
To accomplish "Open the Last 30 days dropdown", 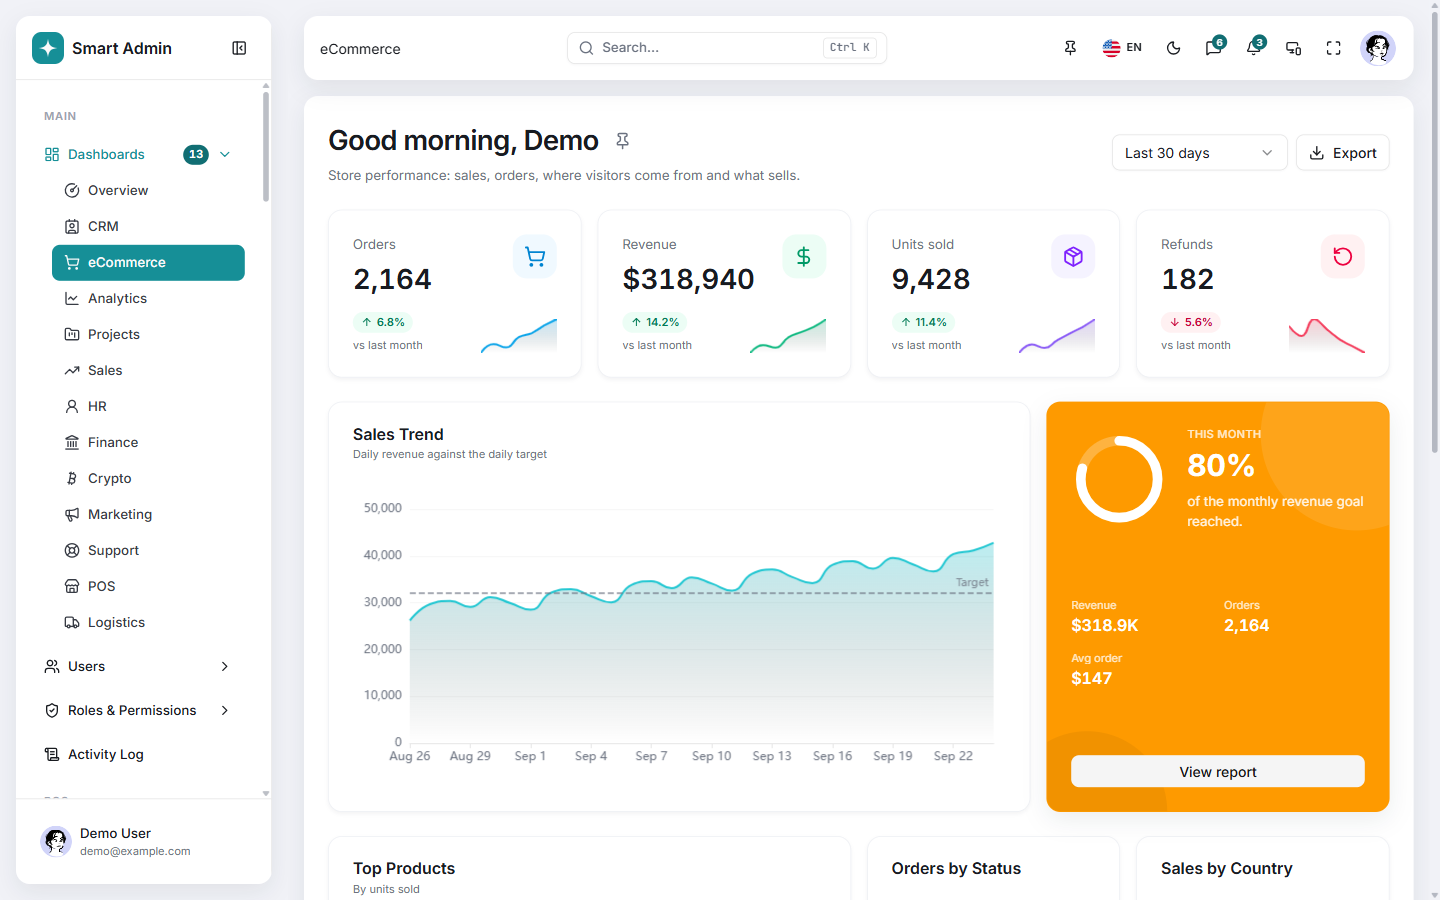I will click(x=1199, y=153).
